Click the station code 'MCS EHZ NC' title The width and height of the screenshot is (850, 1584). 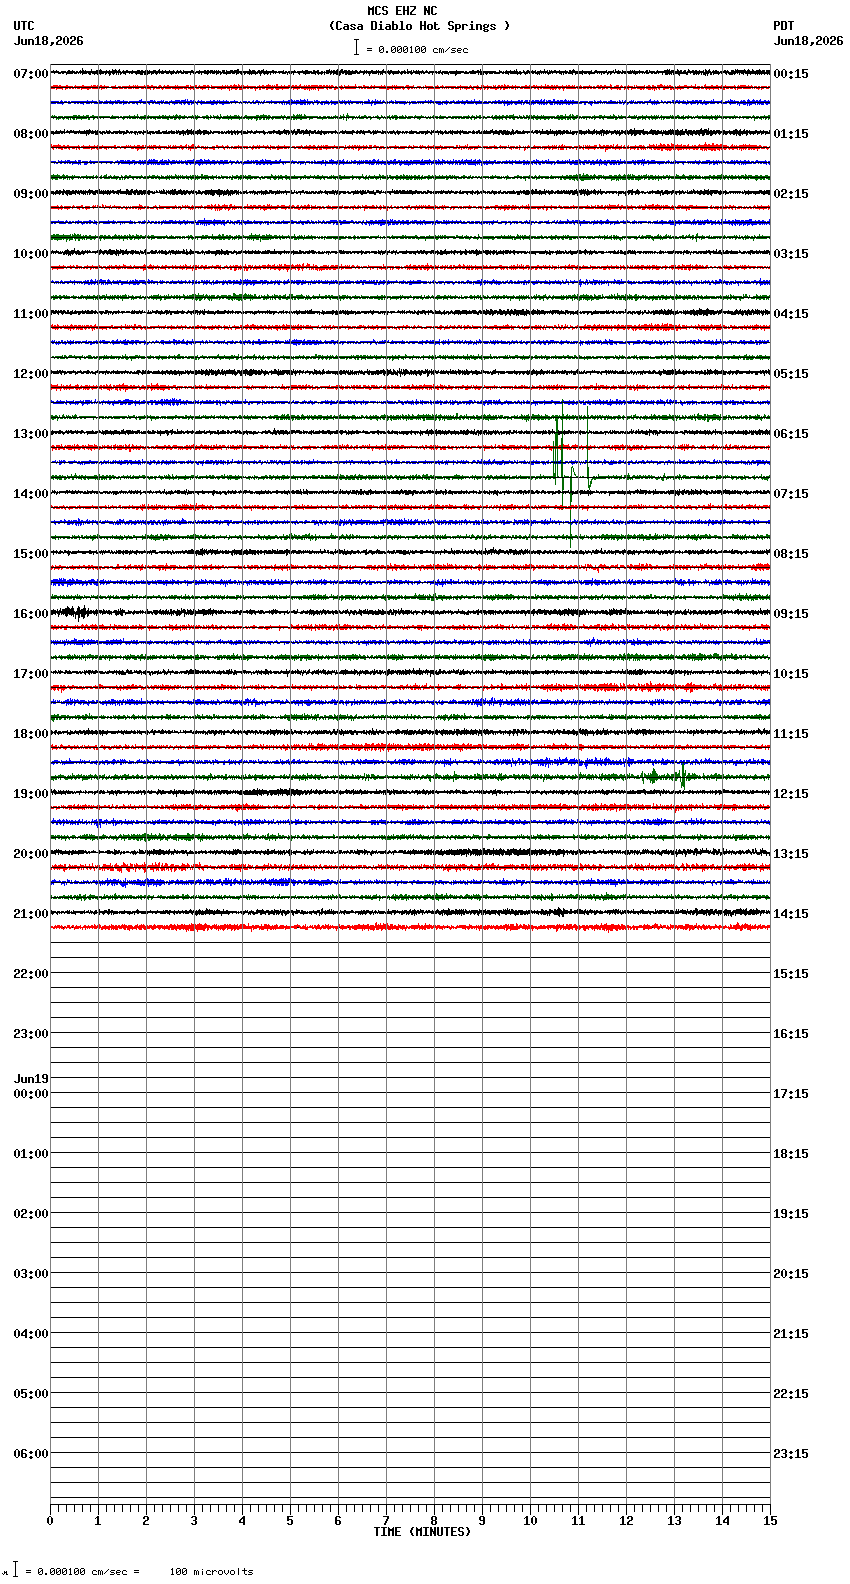coord(402,11)
